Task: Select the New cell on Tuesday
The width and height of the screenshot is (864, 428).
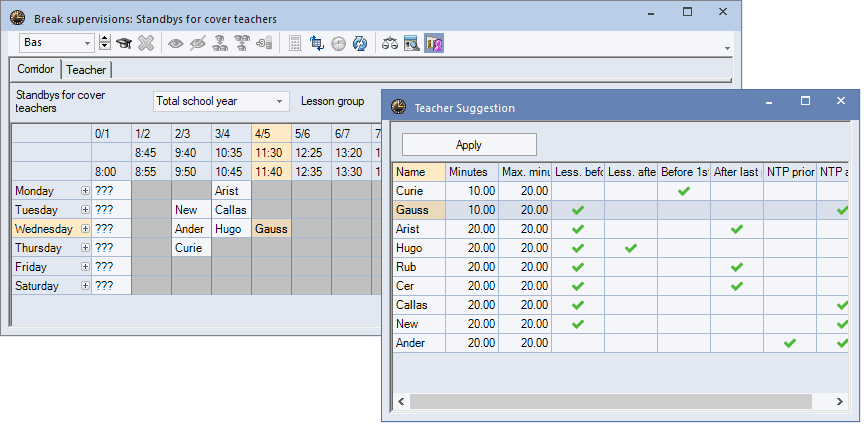Action: [191, 210]
